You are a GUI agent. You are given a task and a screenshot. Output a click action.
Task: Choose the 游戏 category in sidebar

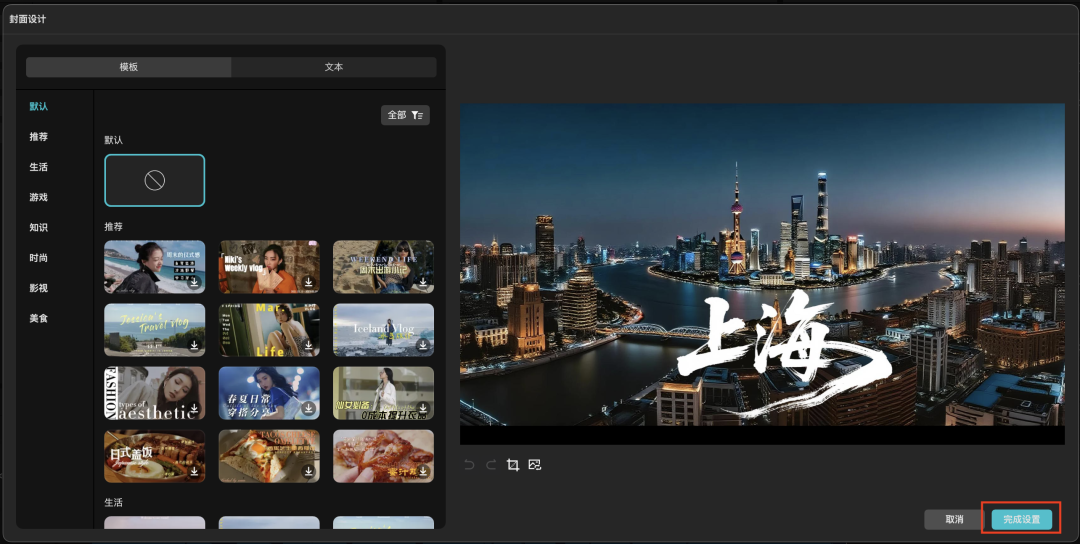(39, 197)
